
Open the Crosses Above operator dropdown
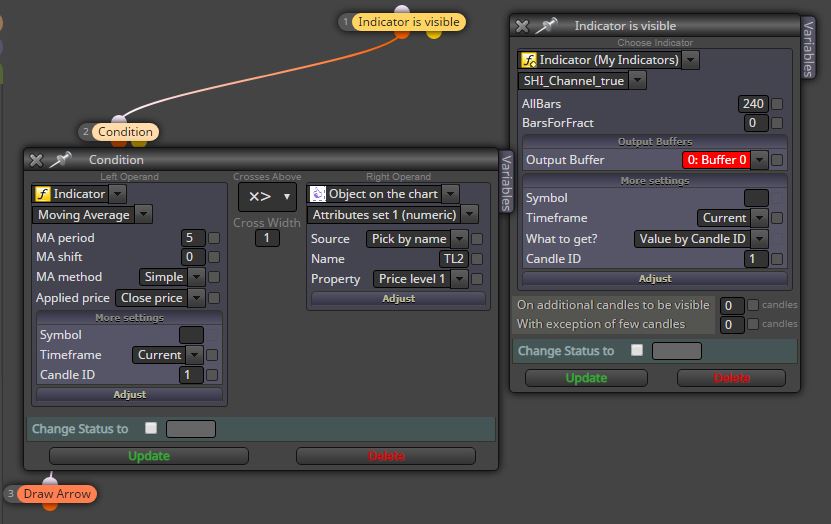[267, 197]
